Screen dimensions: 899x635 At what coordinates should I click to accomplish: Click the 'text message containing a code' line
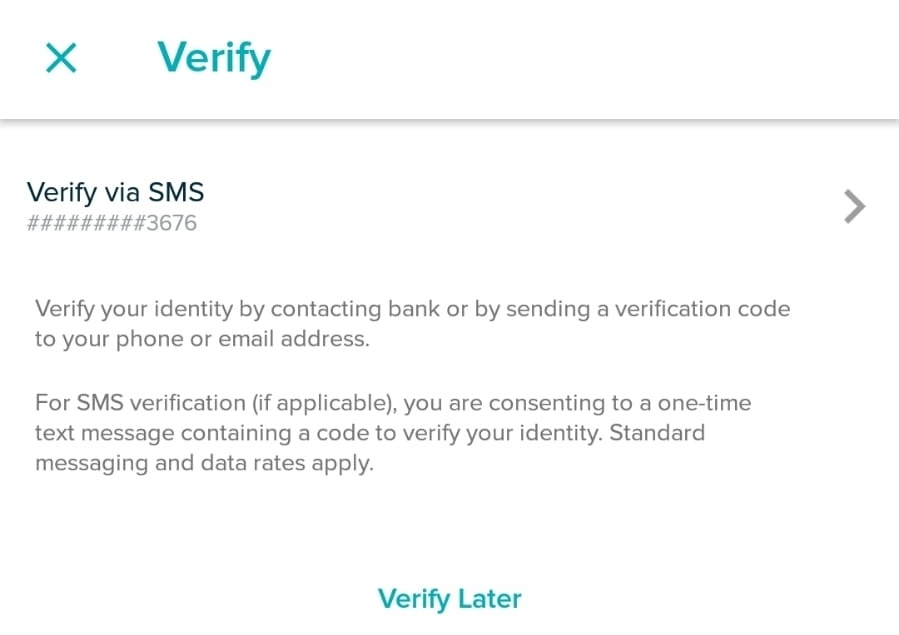tap(370, 434)
